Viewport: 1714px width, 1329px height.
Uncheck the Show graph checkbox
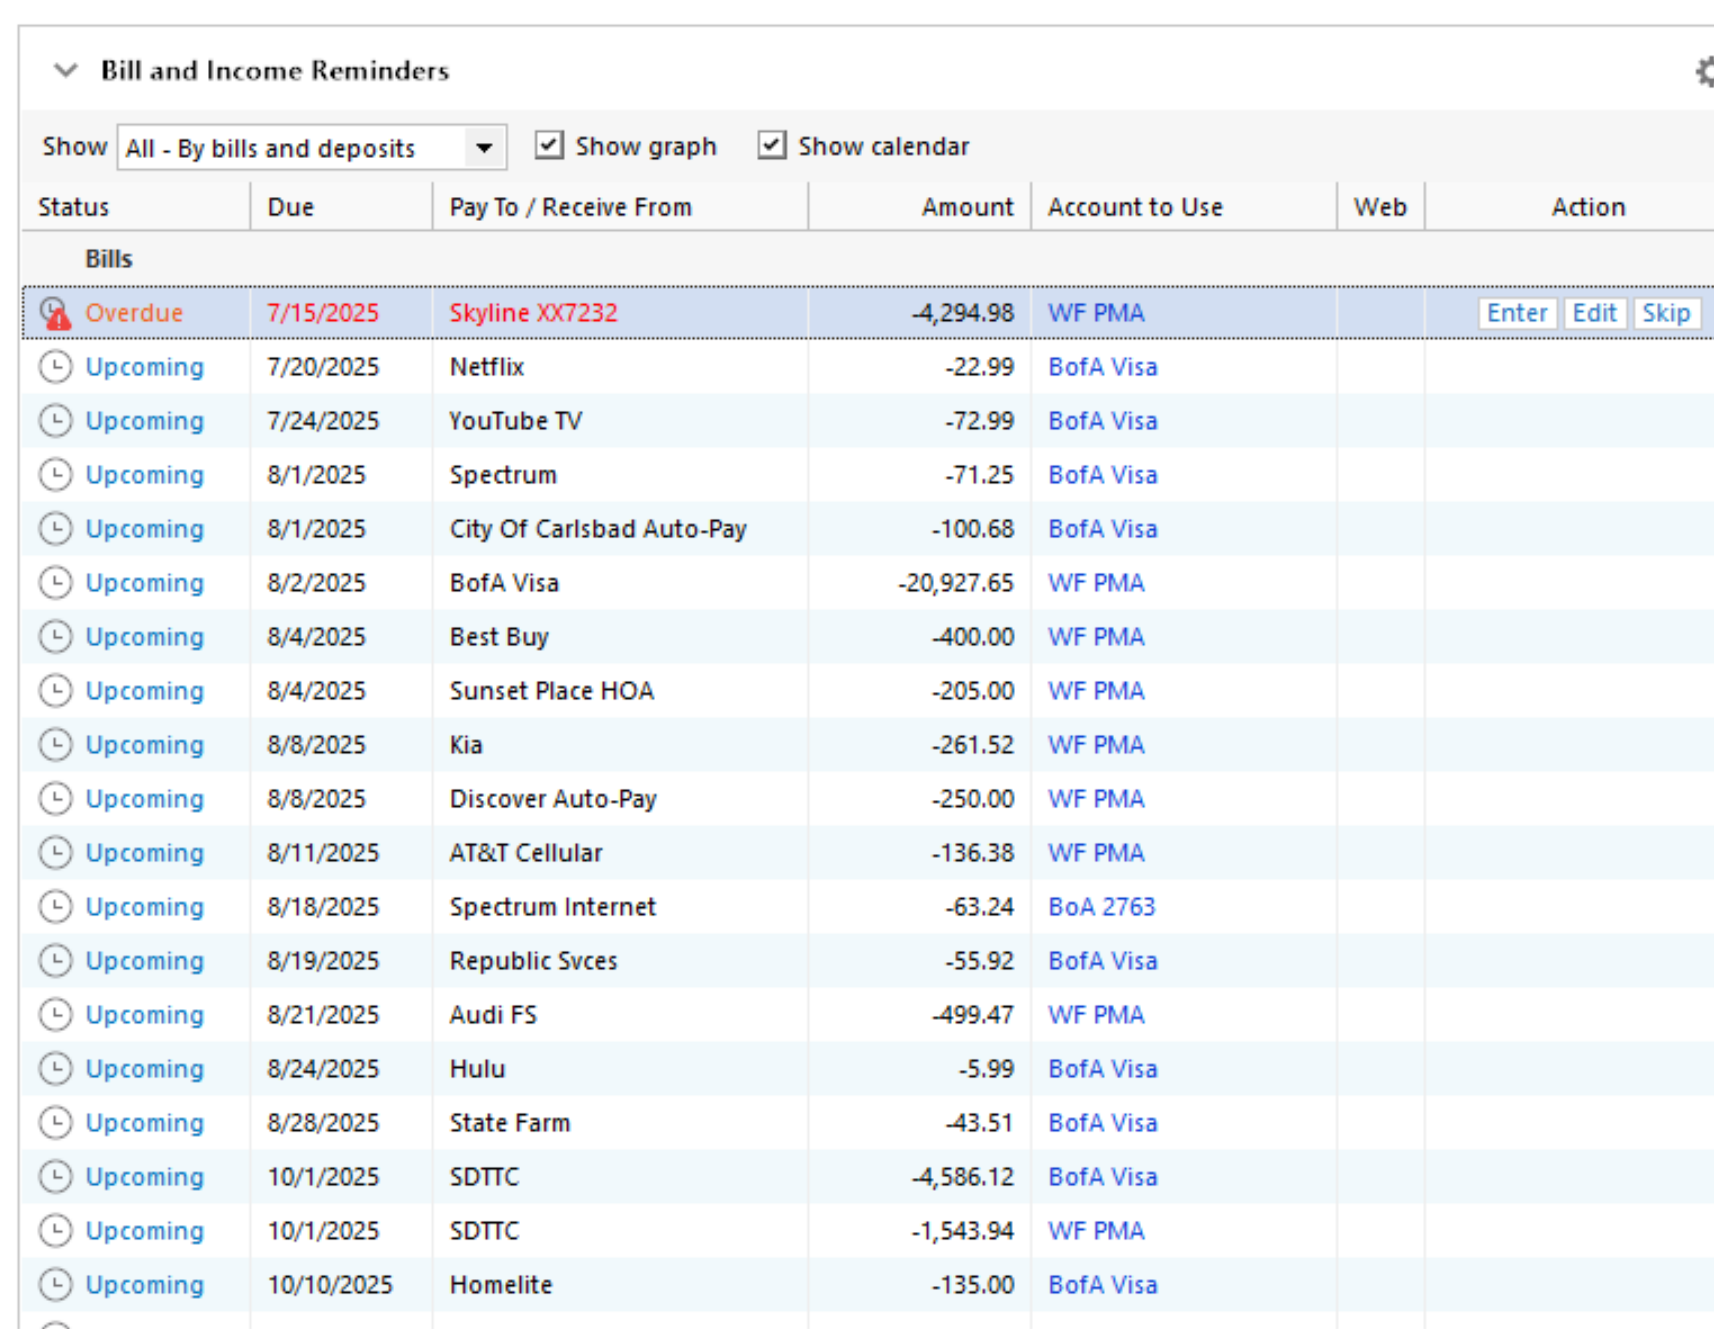(549, 146)
